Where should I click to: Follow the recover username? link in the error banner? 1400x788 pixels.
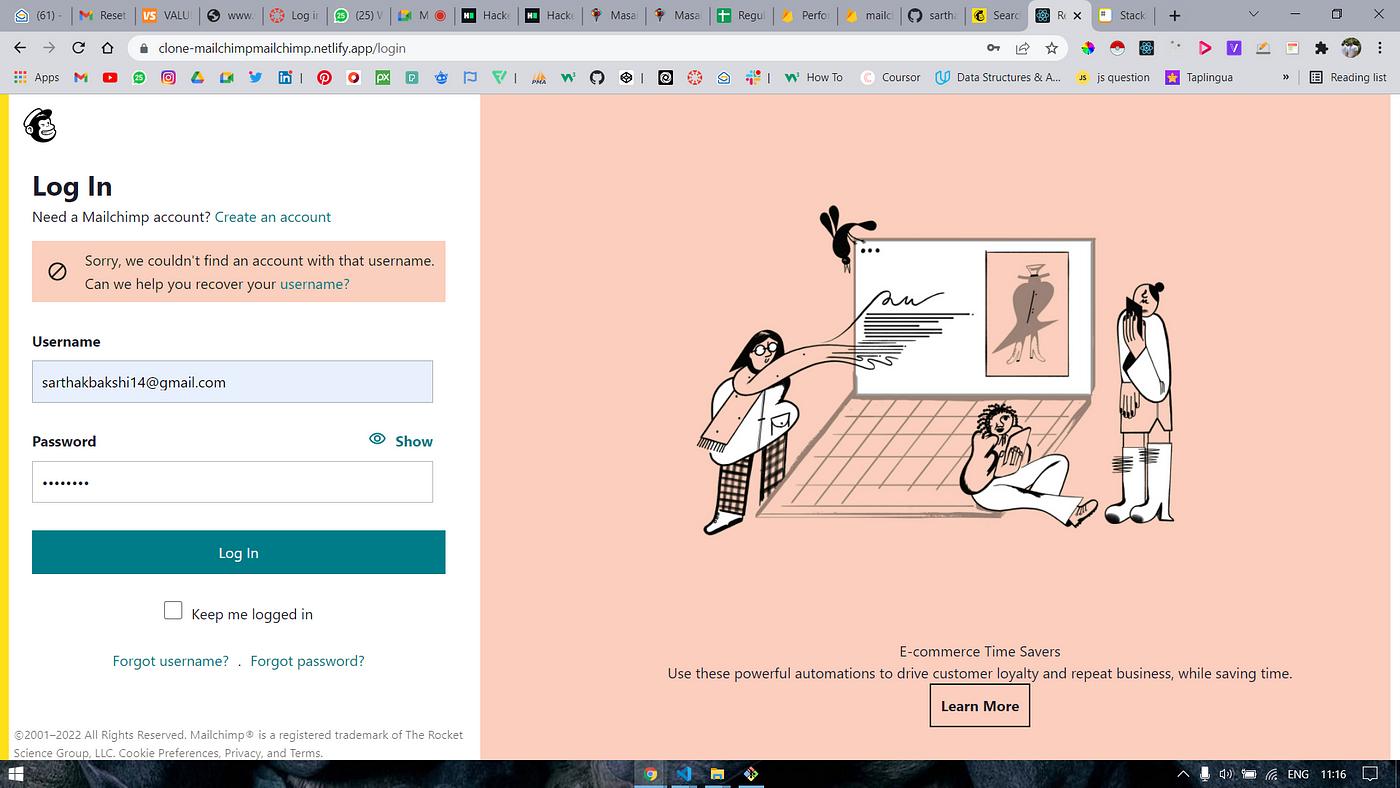[x=315, y=284]
